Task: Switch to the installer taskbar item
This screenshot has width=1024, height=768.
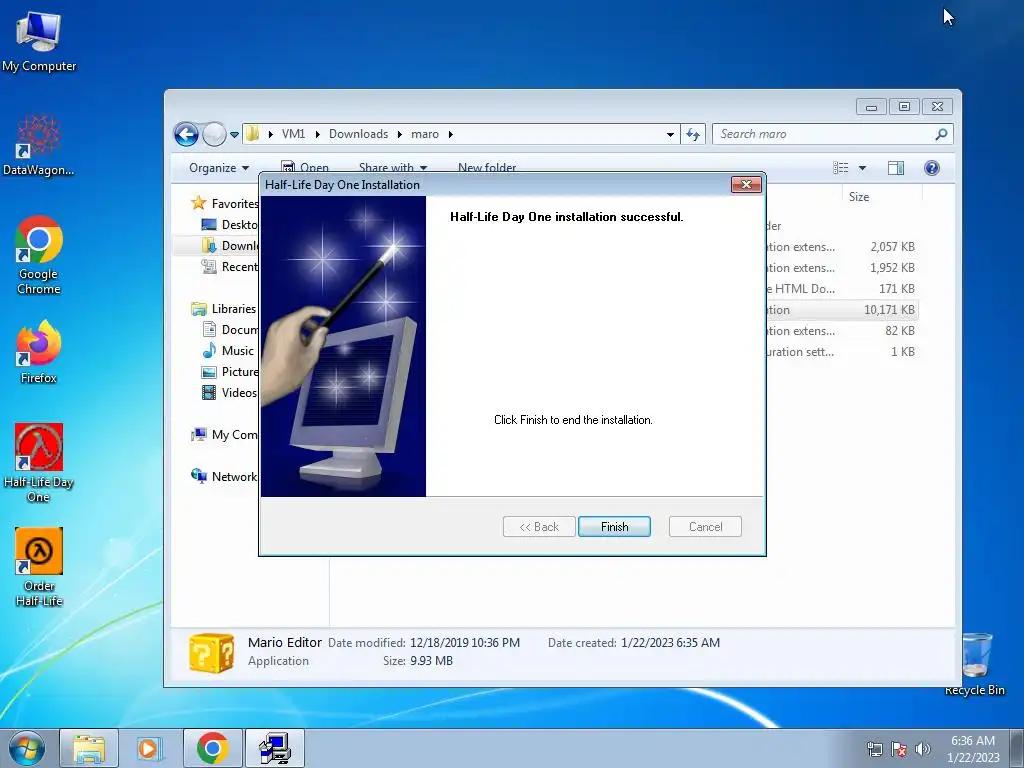Action: (274, 748)
